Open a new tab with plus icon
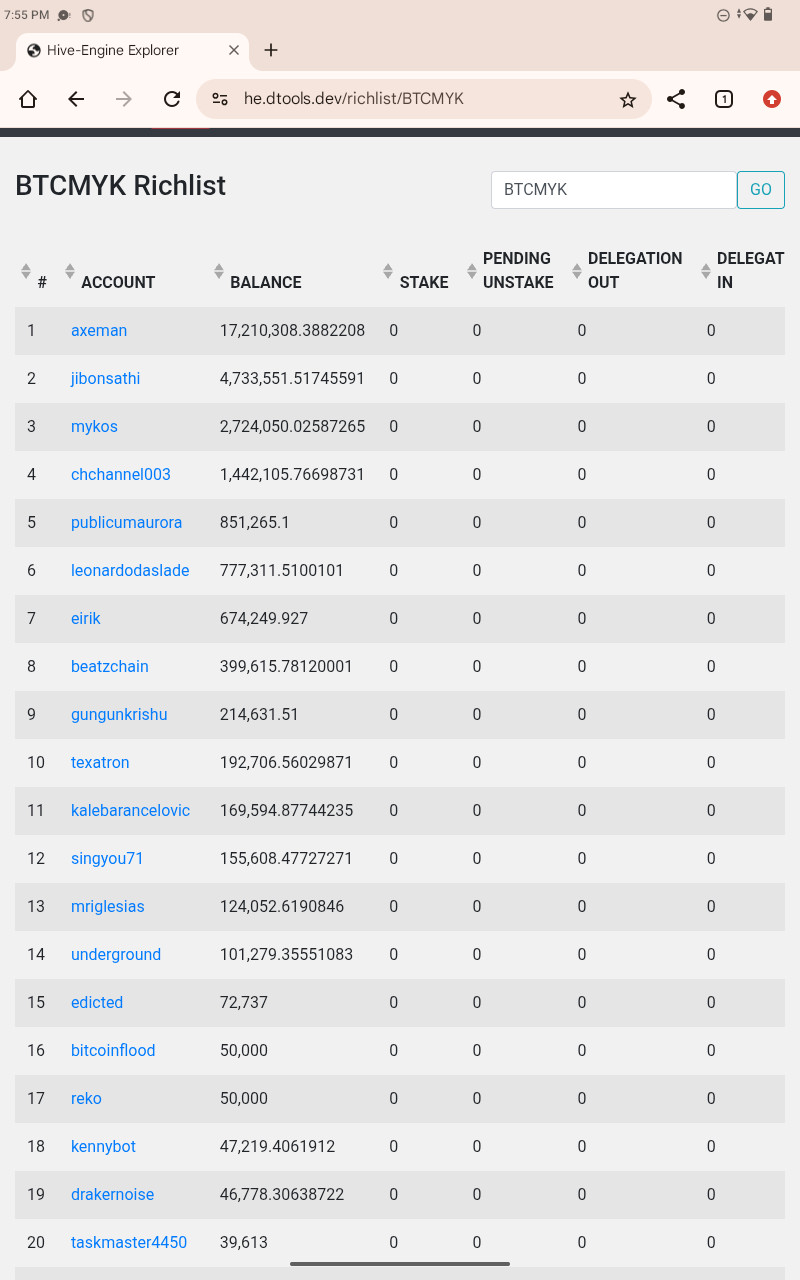Screen dimensions: 800x1280 tap(271, 50)
